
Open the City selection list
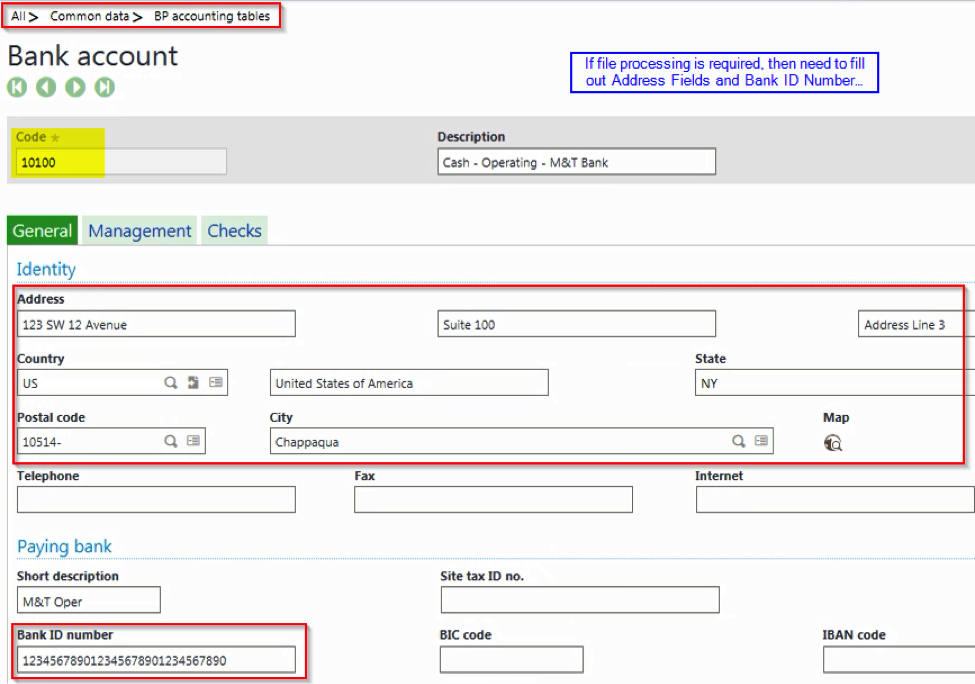761,441
